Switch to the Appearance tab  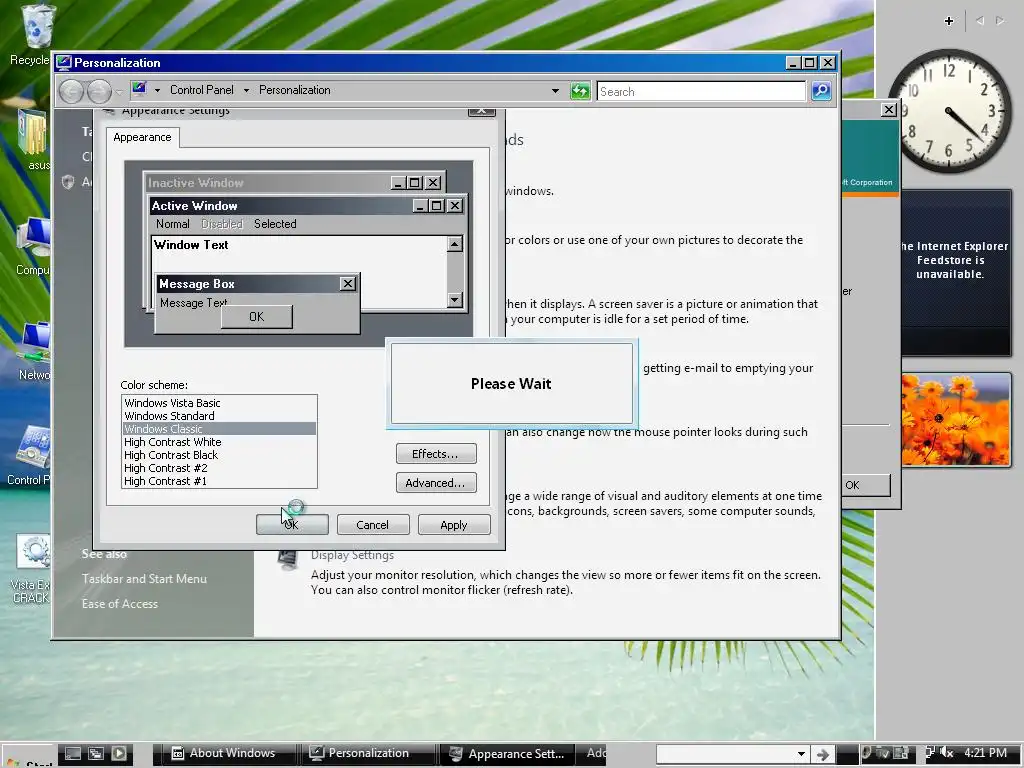pos(142,137)
